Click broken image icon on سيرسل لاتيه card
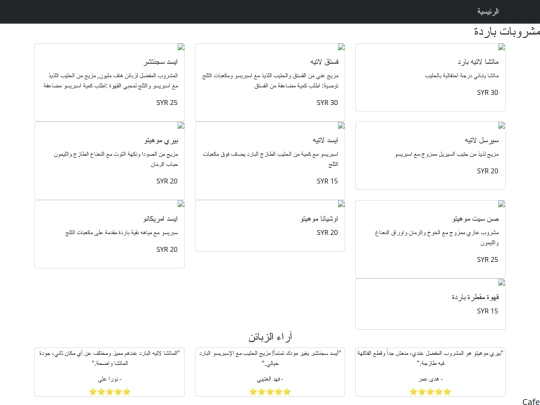The width and height of the screenshot is (540, 405). point(501,126)
